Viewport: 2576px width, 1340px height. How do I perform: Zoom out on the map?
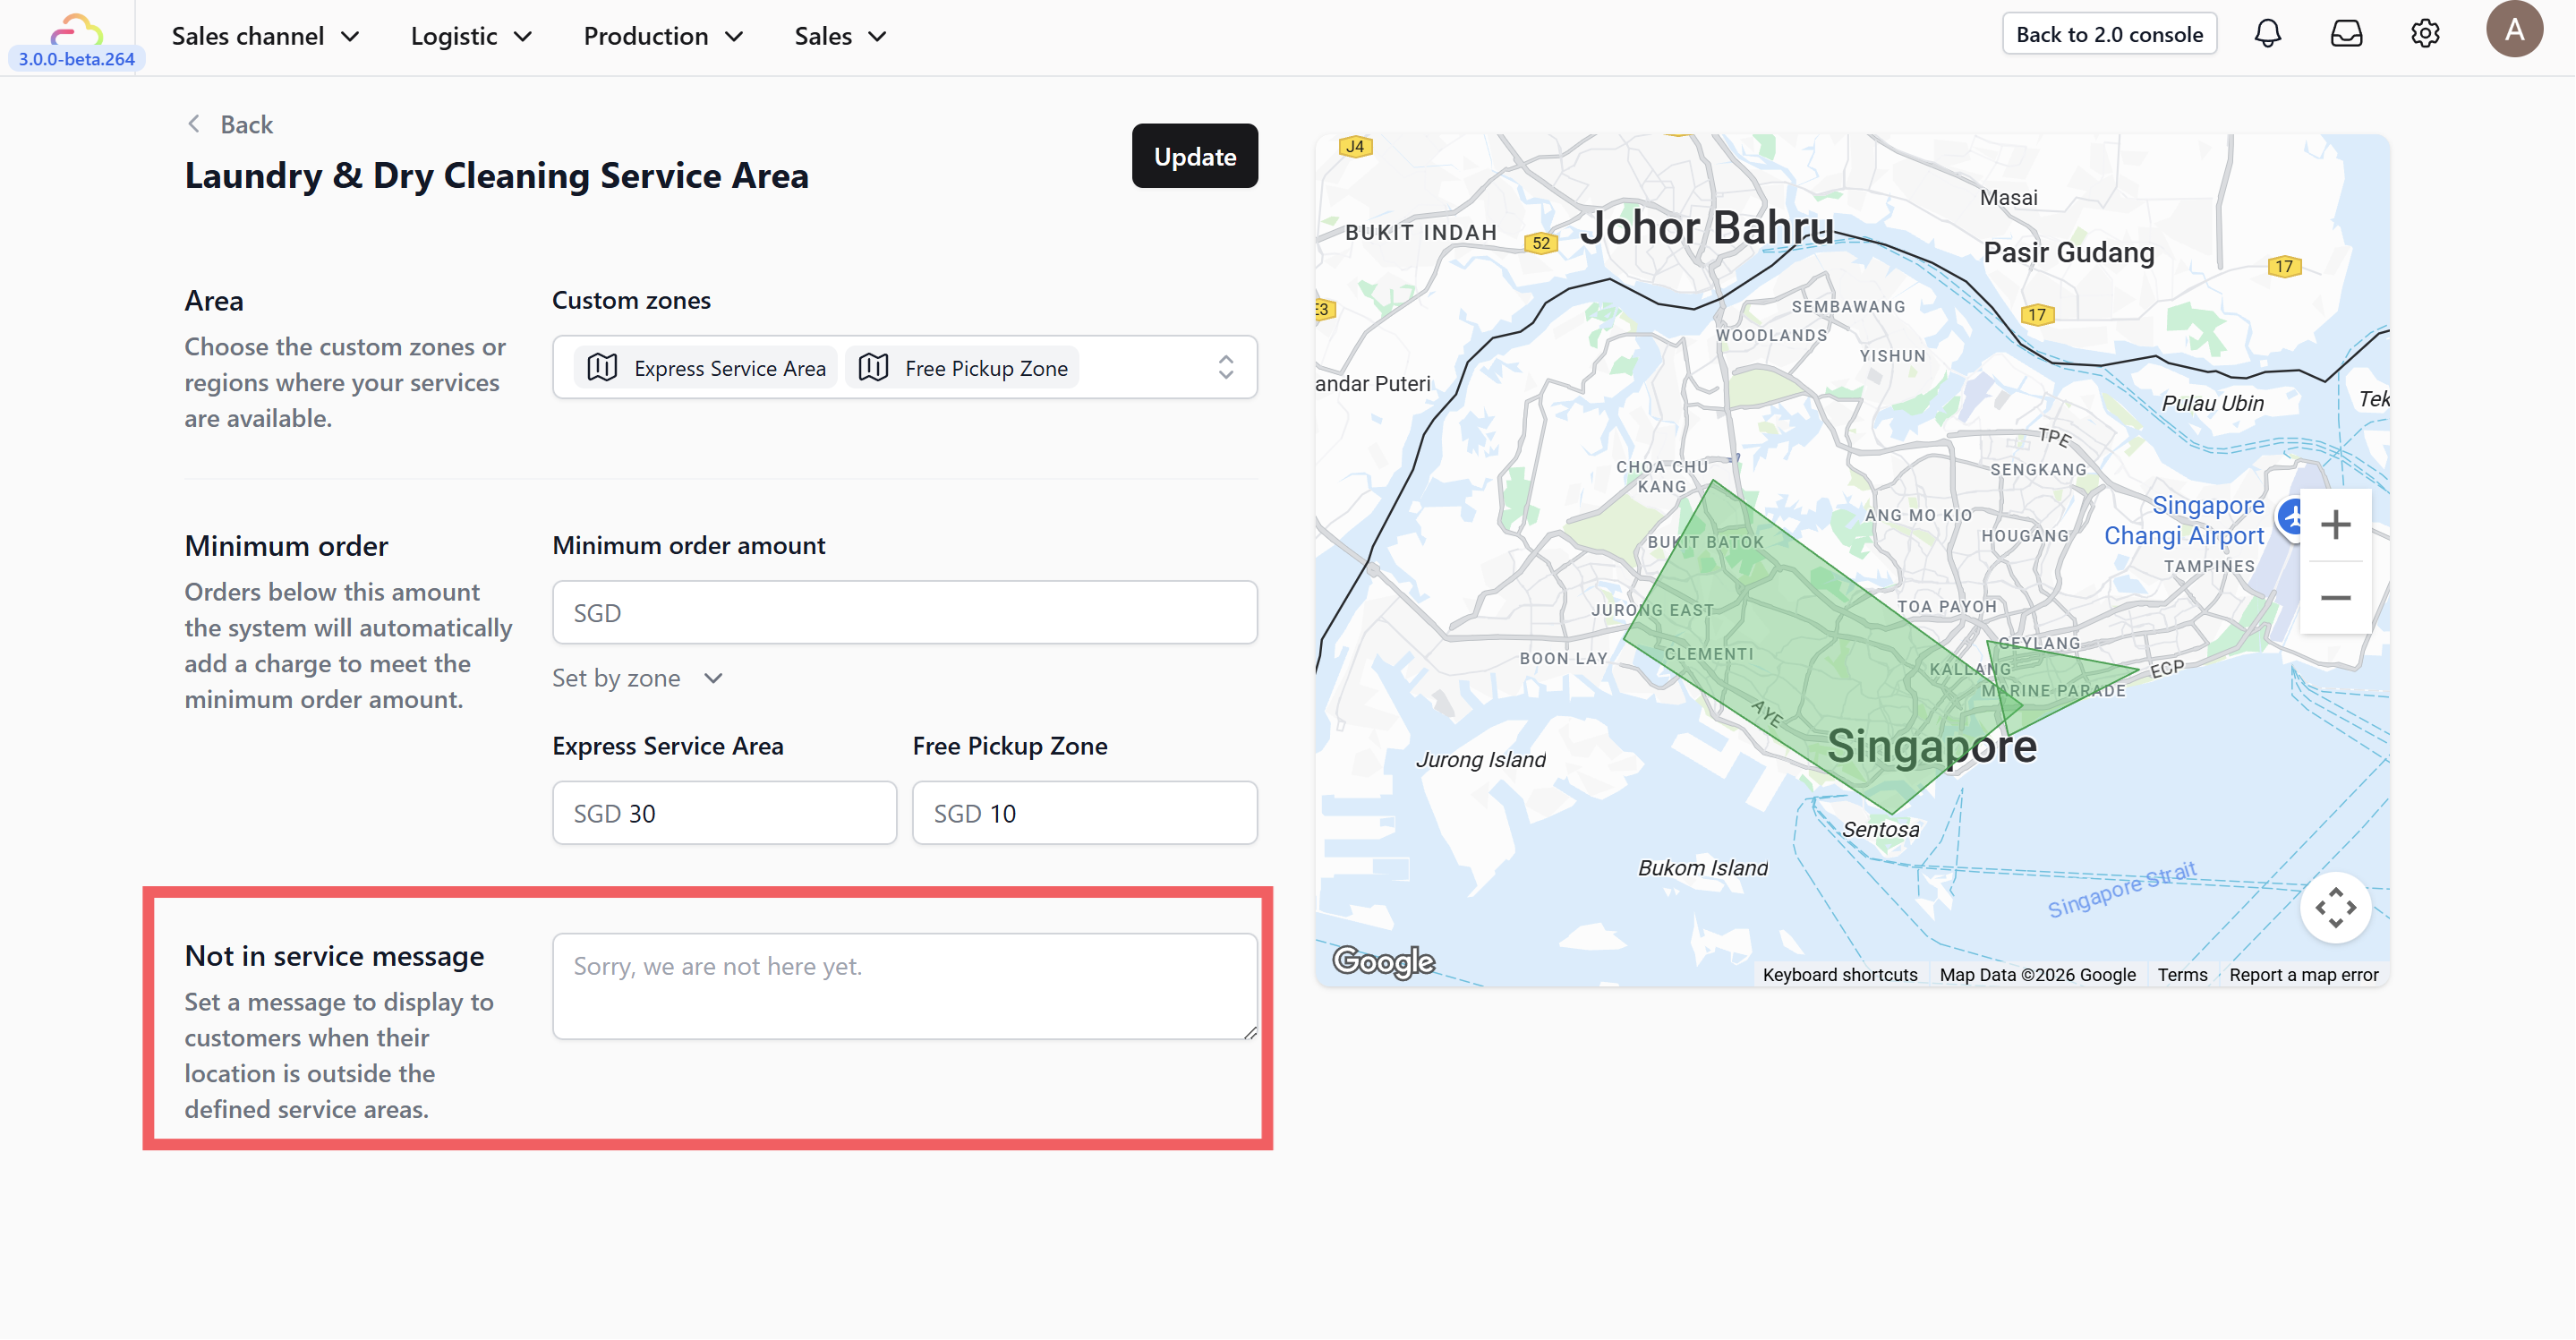point(2335,598)
